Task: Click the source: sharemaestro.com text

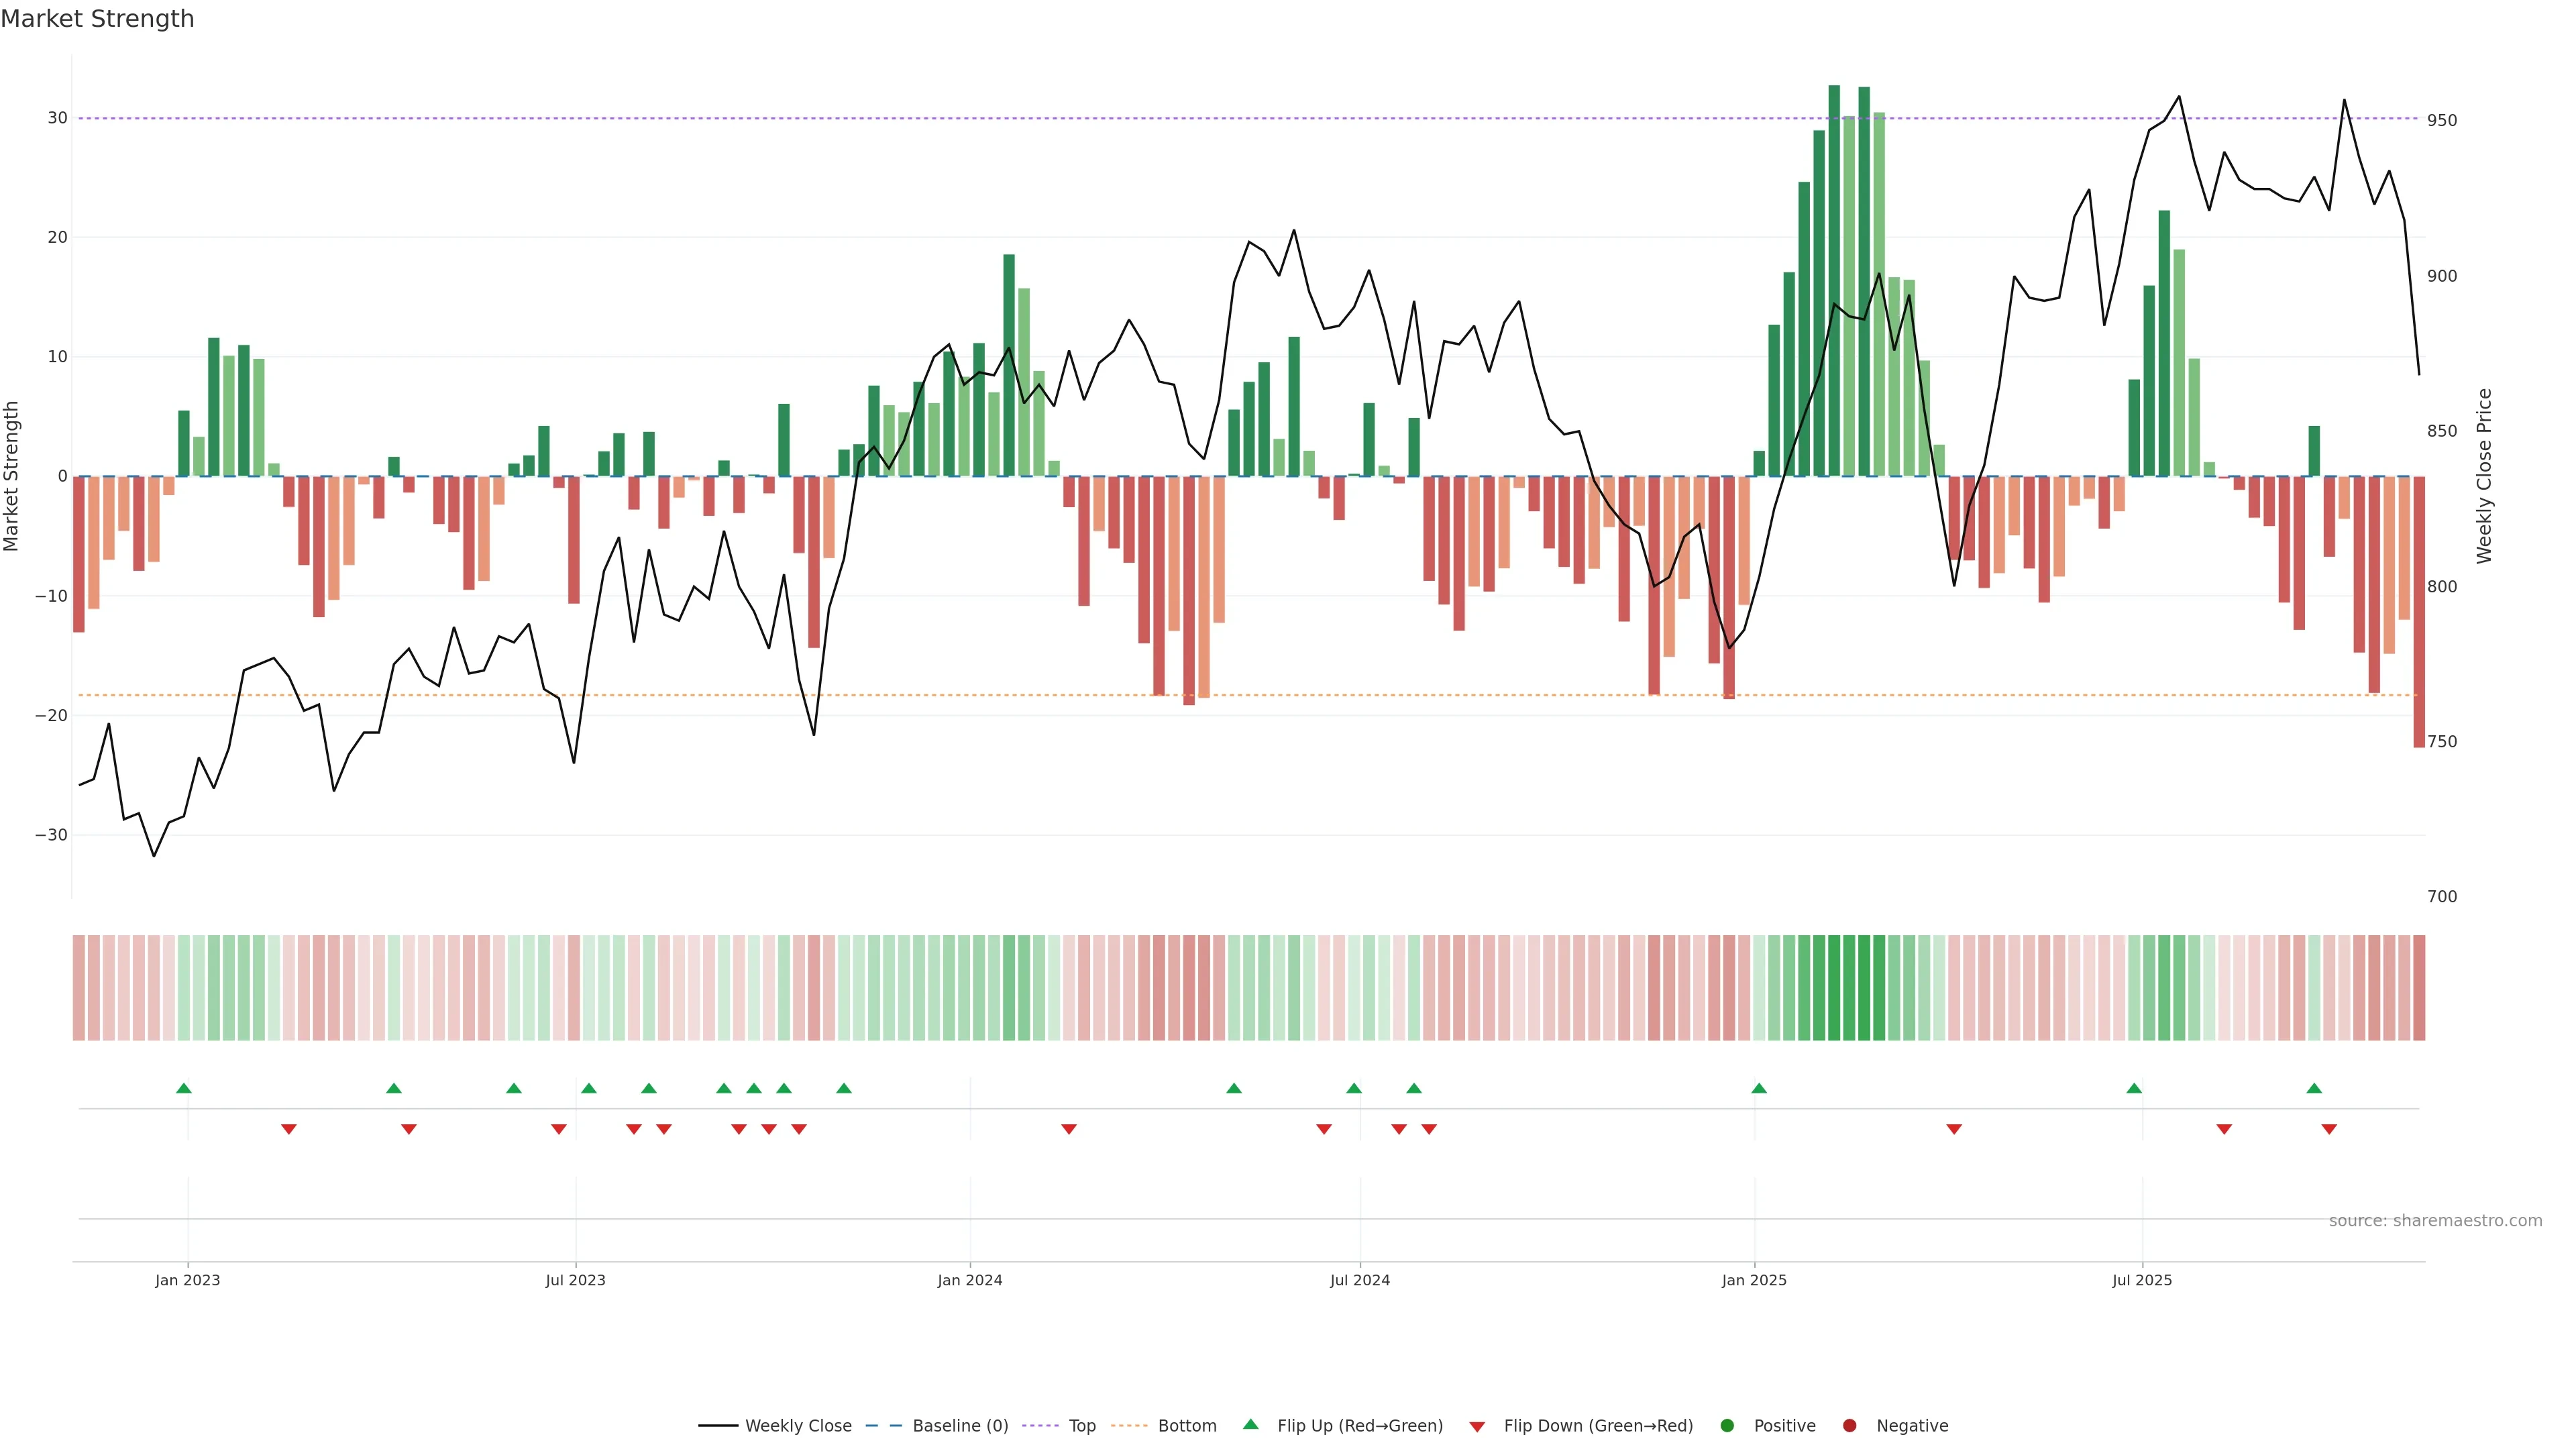Action: (x=2435, y=1220)
